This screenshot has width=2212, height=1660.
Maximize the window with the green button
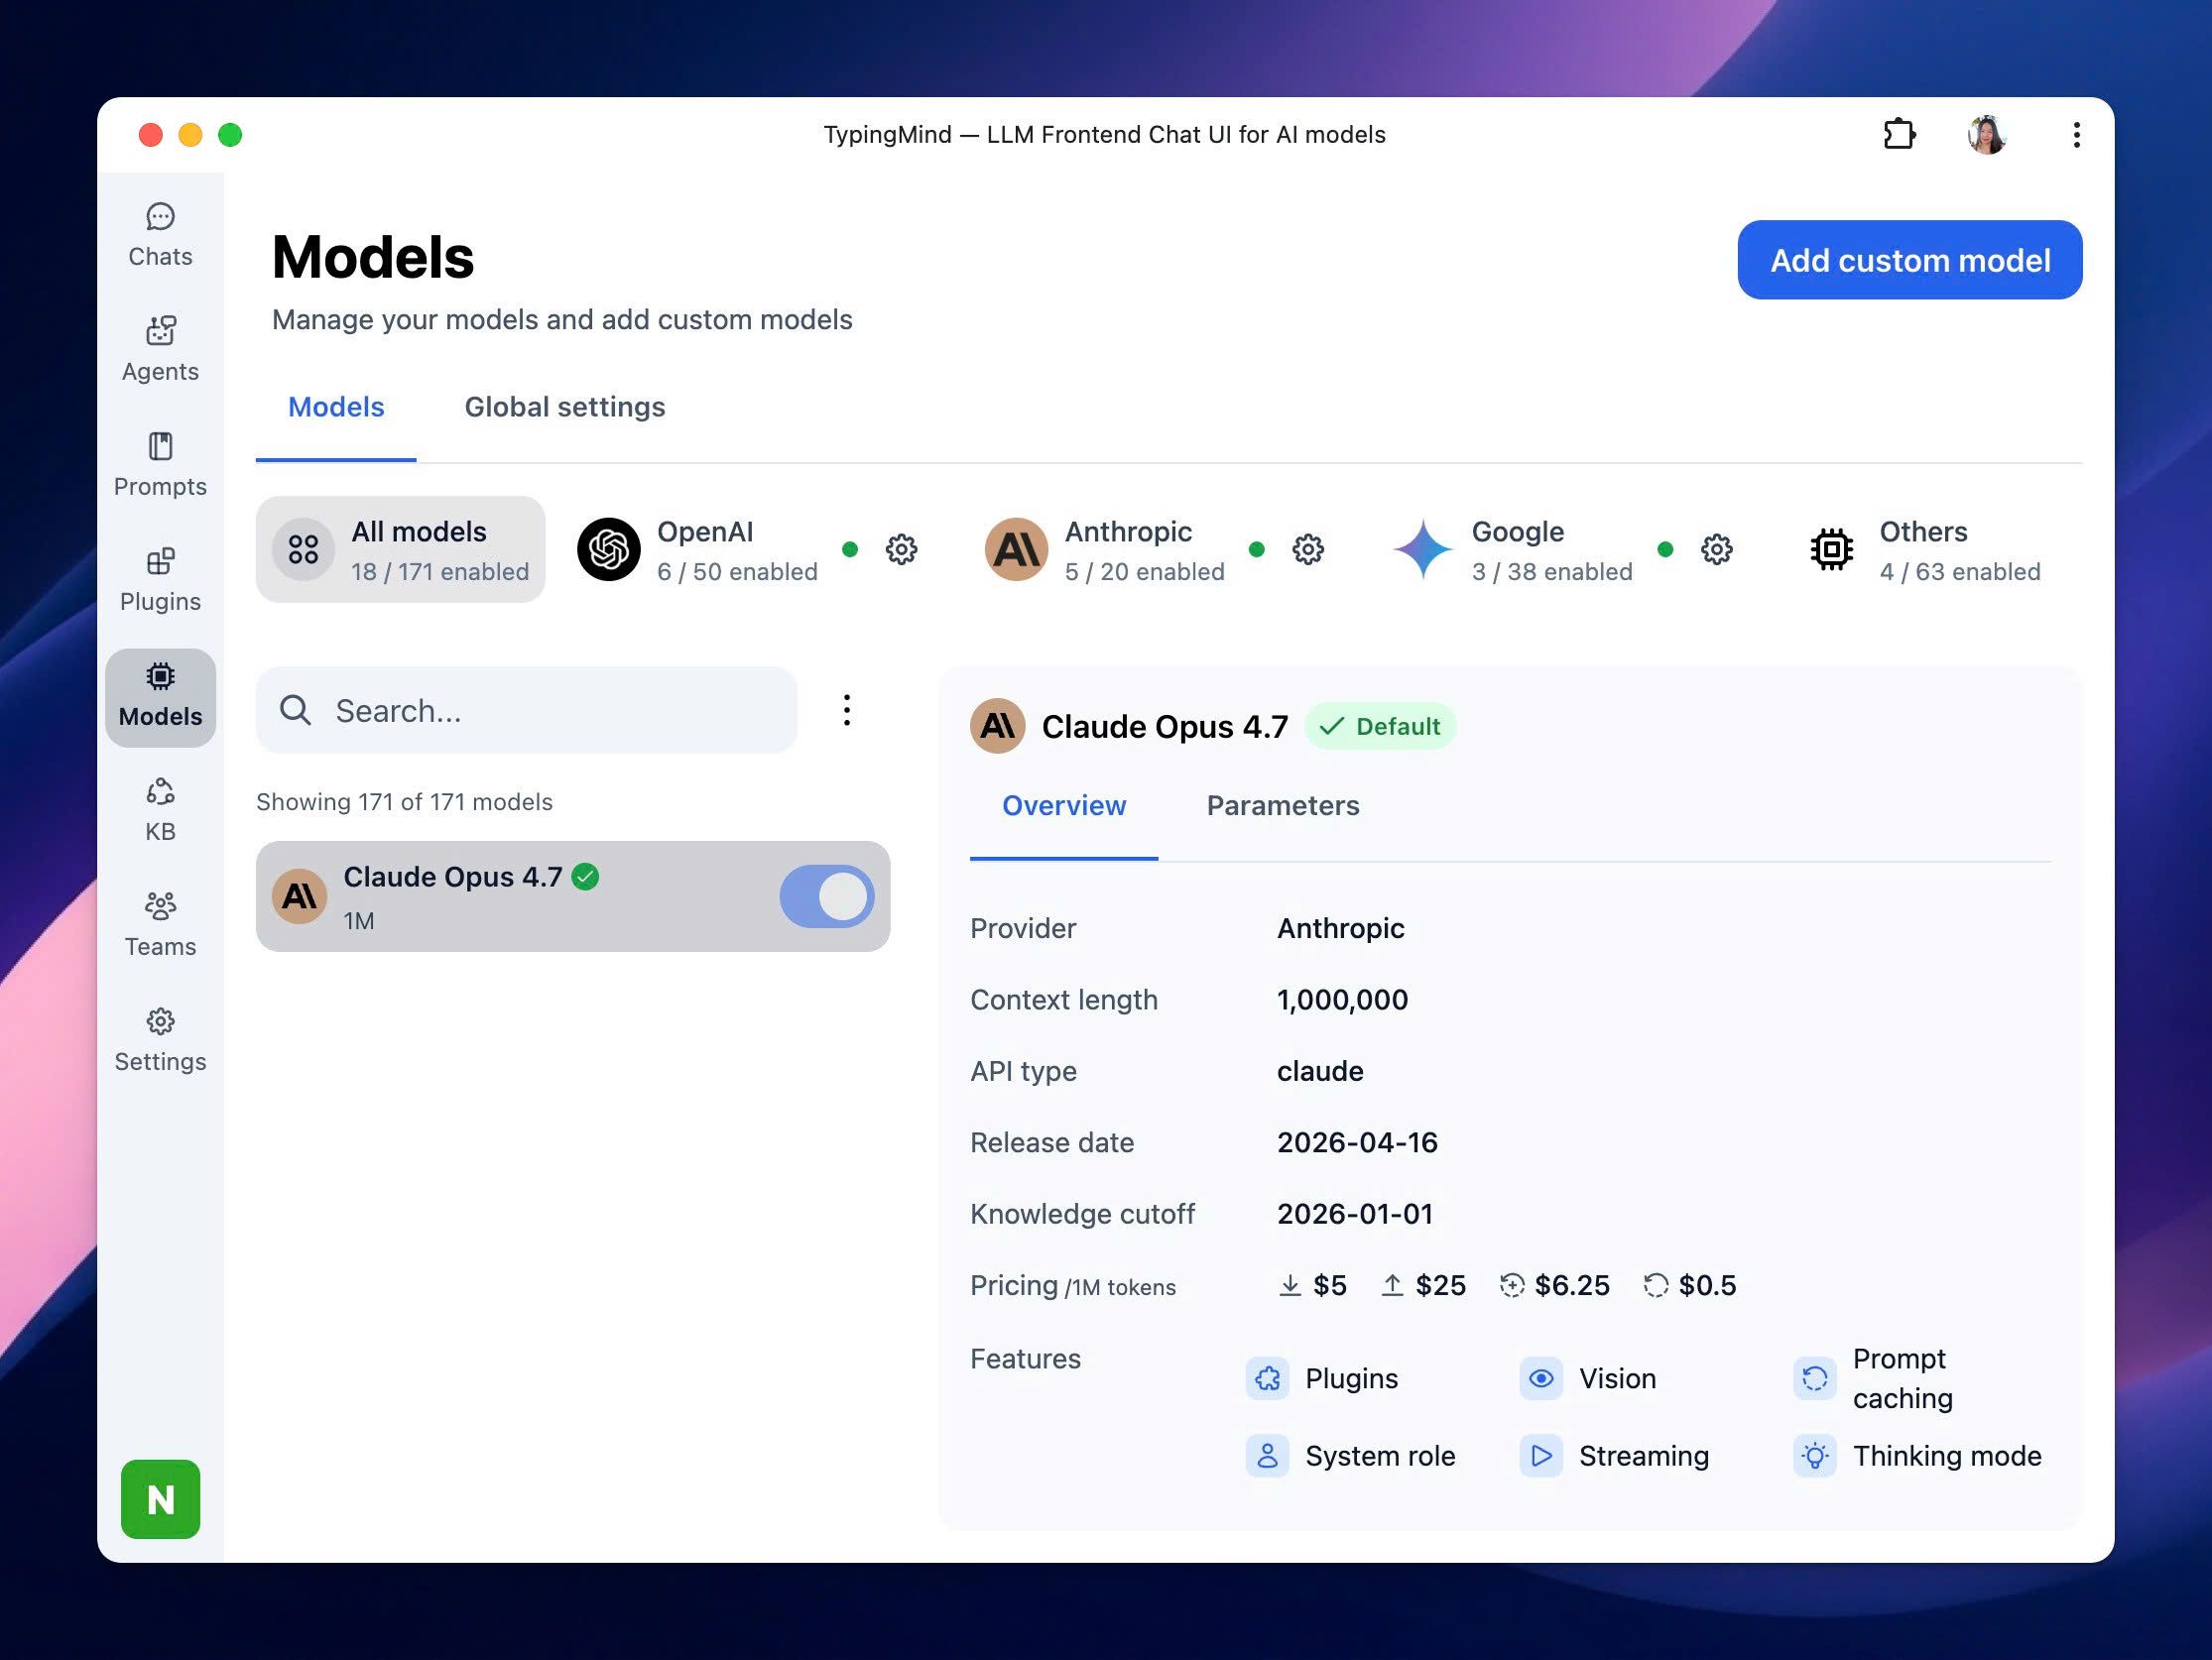pos(230,134)
